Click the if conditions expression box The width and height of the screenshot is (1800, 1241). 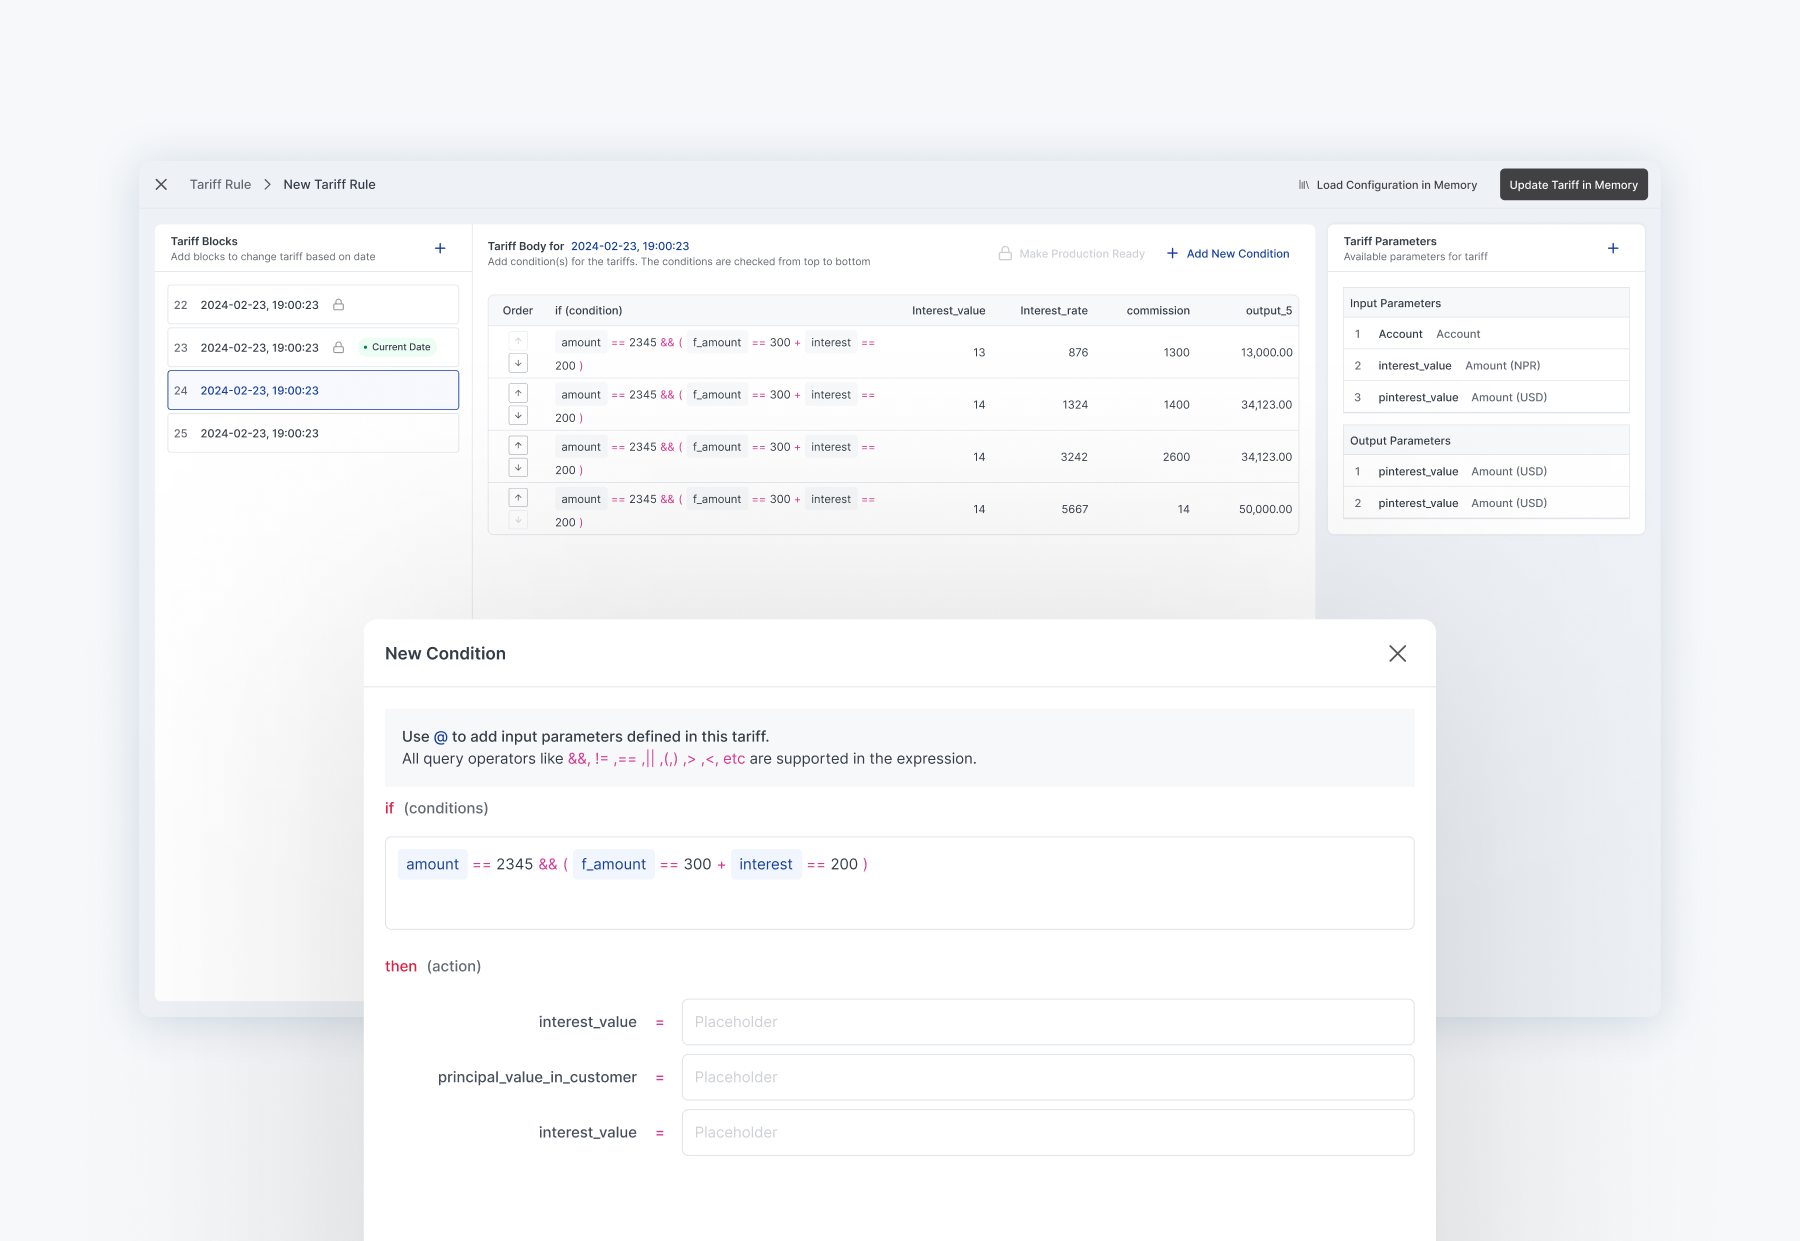(899, 883)
